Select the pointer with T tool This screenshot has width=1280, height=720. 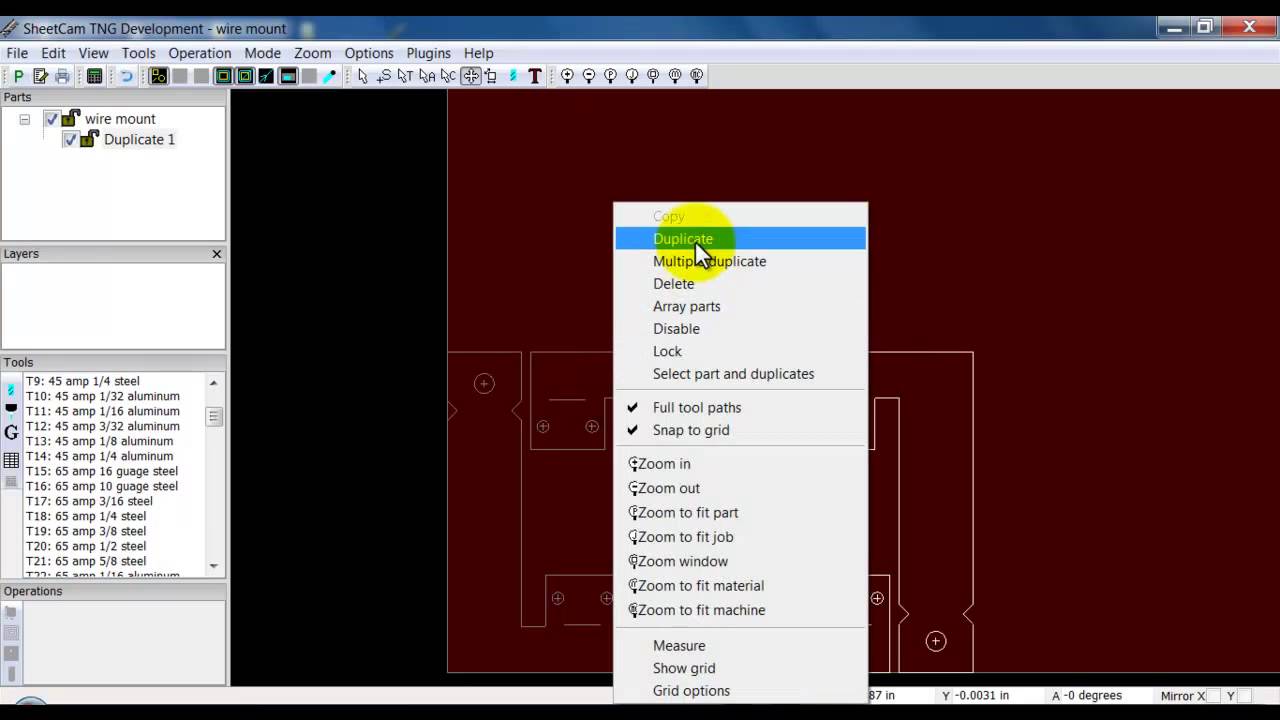pos(405,76)
